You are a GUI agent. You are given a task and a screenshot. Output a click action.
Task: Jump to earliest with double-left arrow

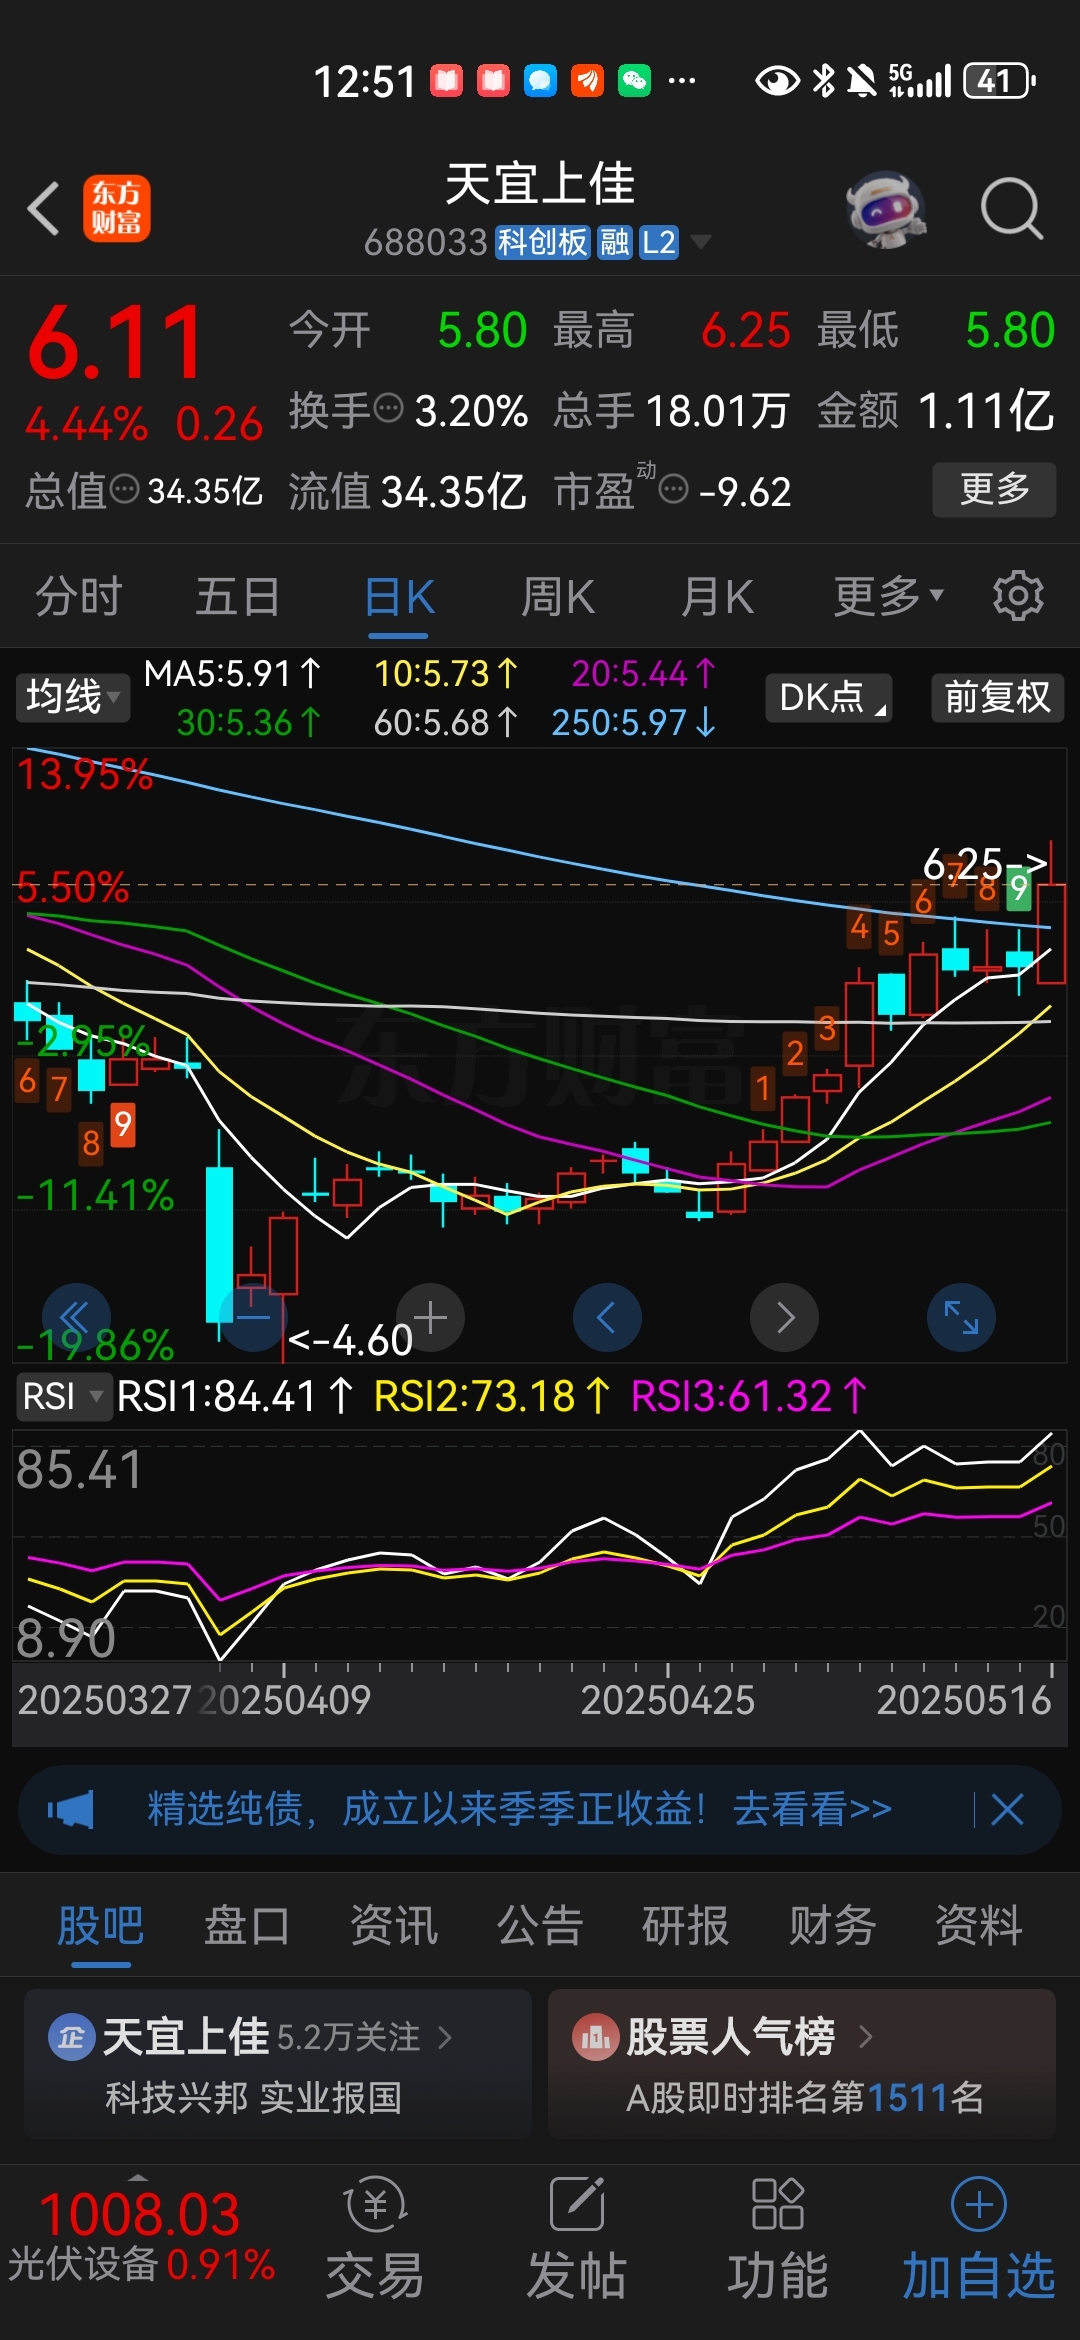point(76,1317)
